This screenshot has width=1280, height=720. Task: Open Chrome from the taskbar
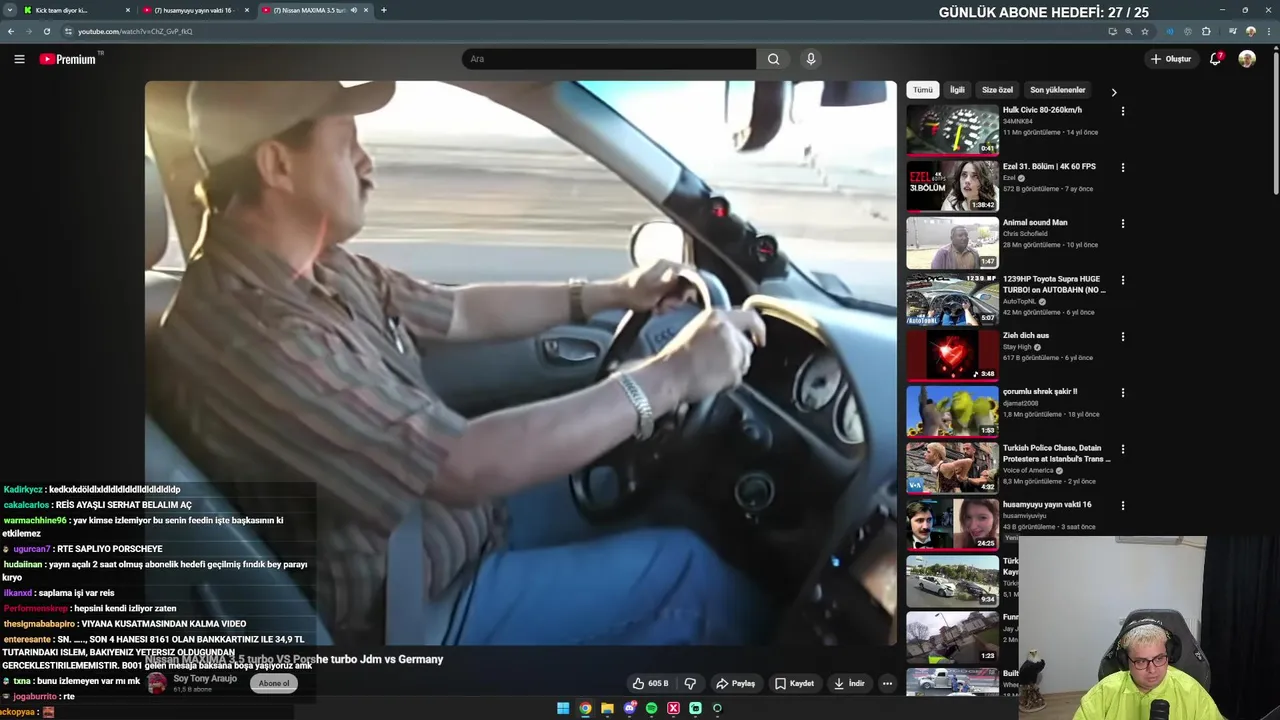(585, 708)
